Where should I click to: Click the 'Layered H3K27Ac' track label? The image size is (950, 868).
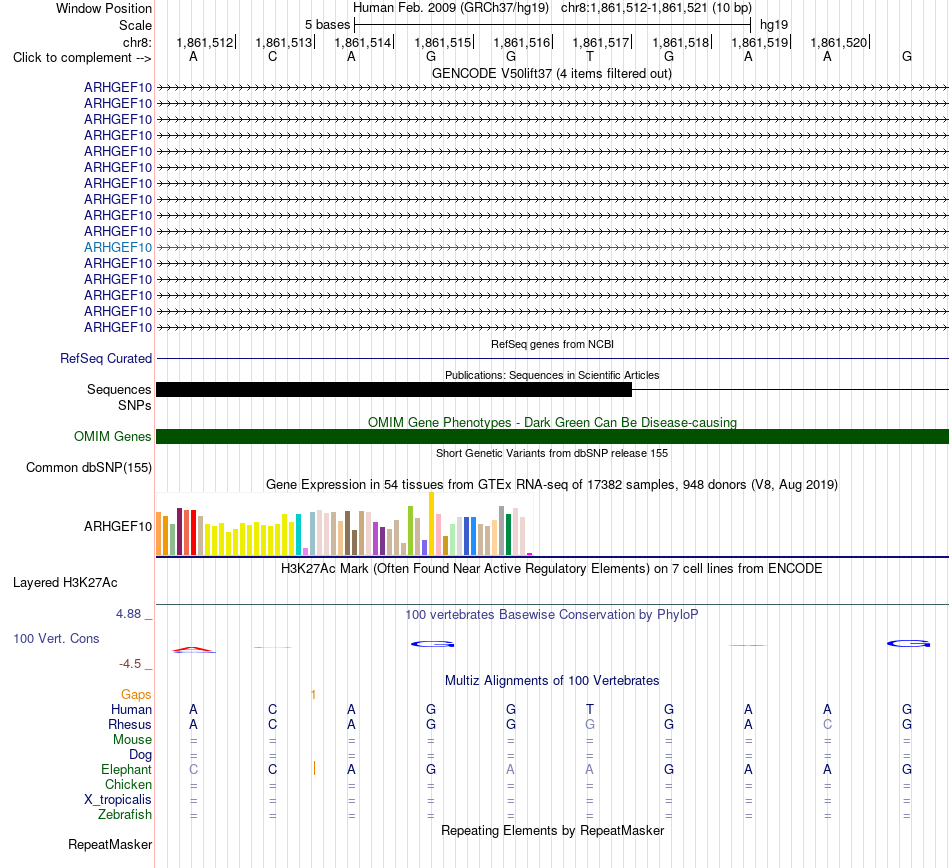coord(65,583)
